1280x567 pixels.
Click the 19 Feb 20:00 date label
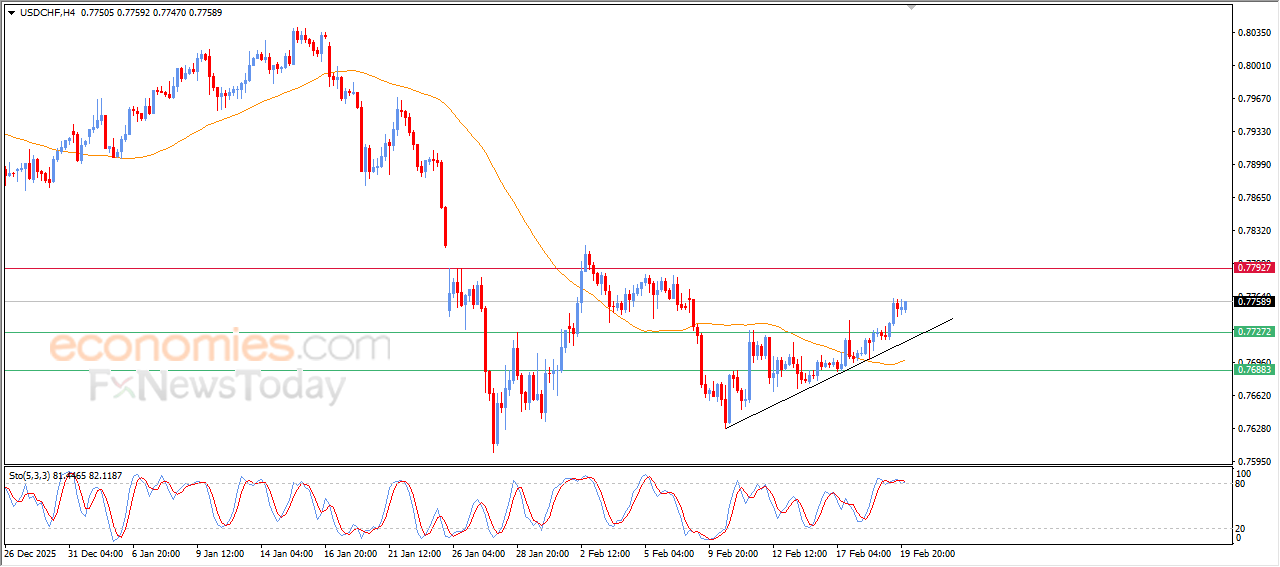coord(926,553)
